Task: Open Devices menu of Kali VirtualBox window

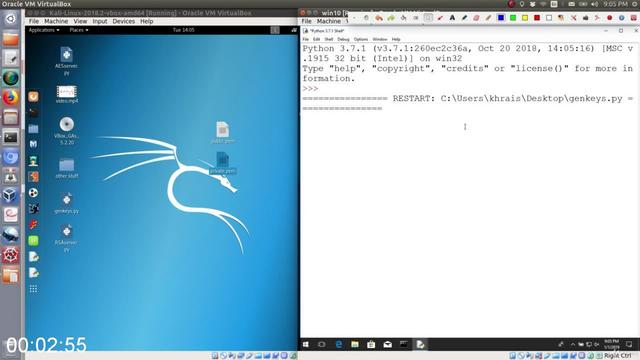Action: point(124,21)
